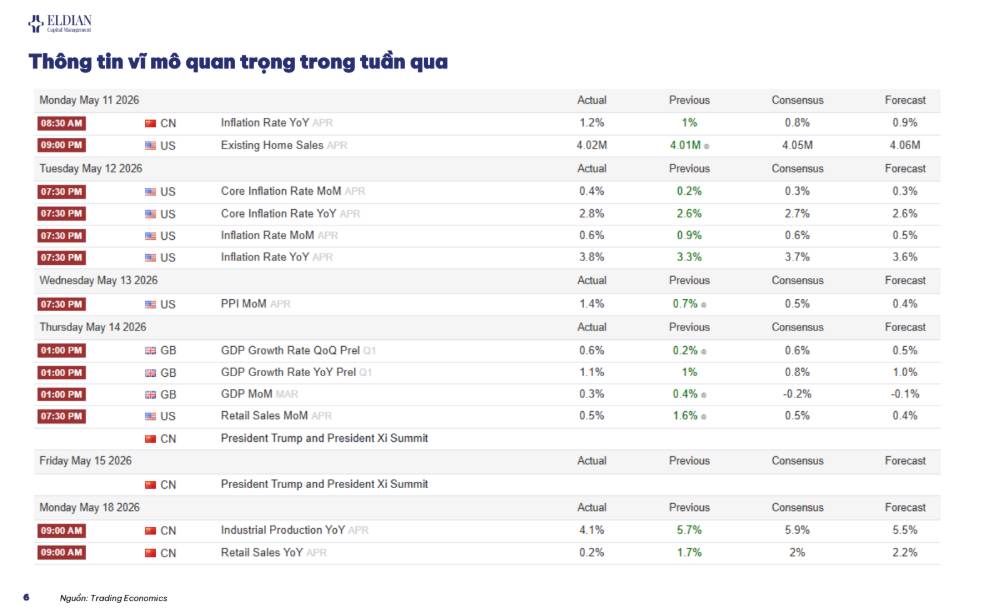
Task: Click the China flag beside Inflation Rate YoY
Action: (x=150, y=124)
